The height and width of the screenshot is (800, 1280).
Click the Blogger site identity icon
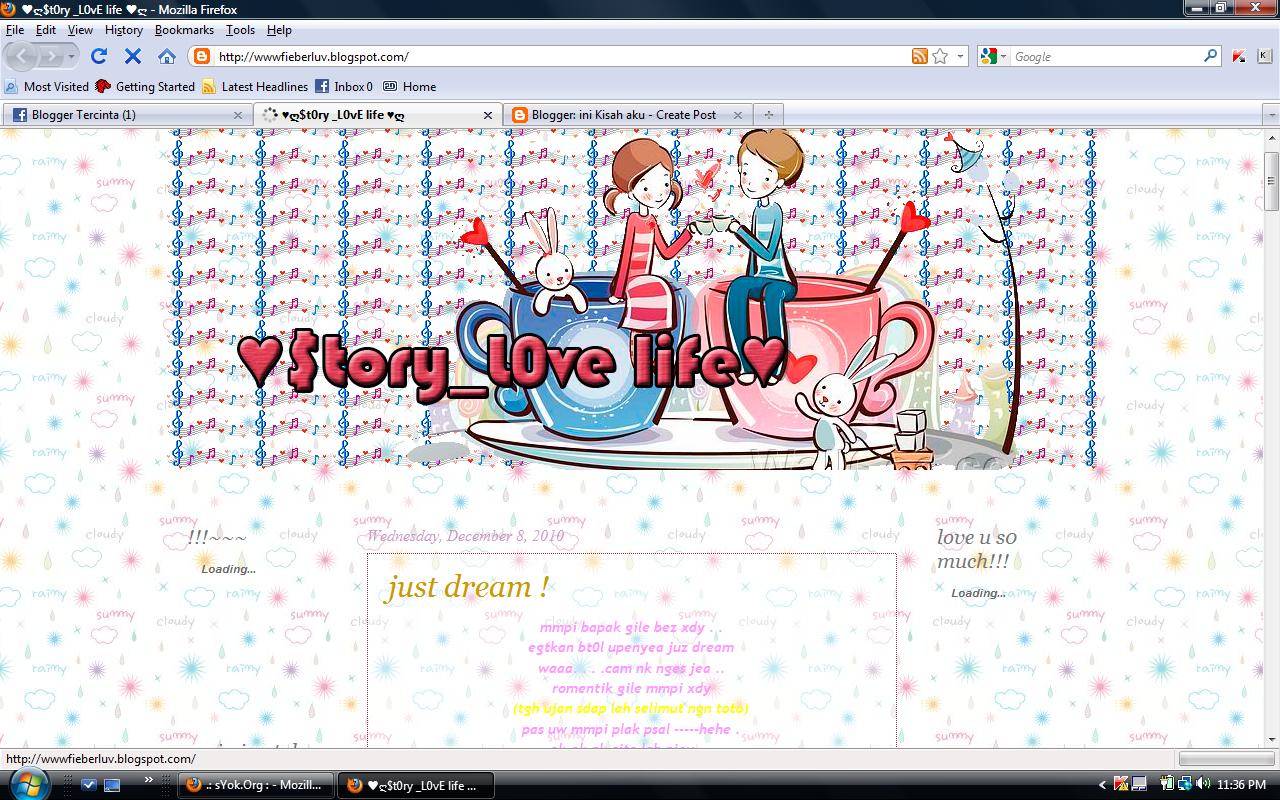click(202, 57)
